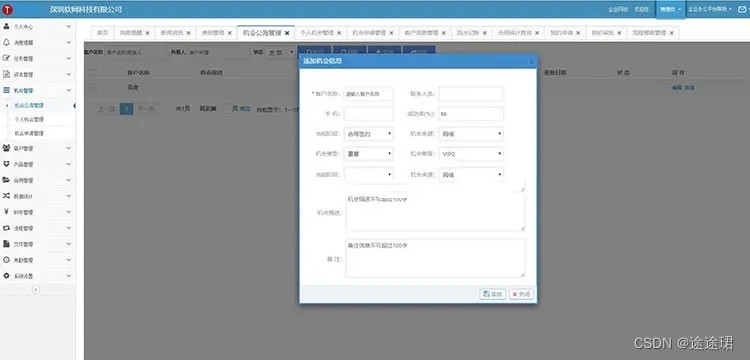Viewport: 750px width, 360px height.
Task: Focus the 联系人员 input in dialog
Action: (x=471, y=94)
